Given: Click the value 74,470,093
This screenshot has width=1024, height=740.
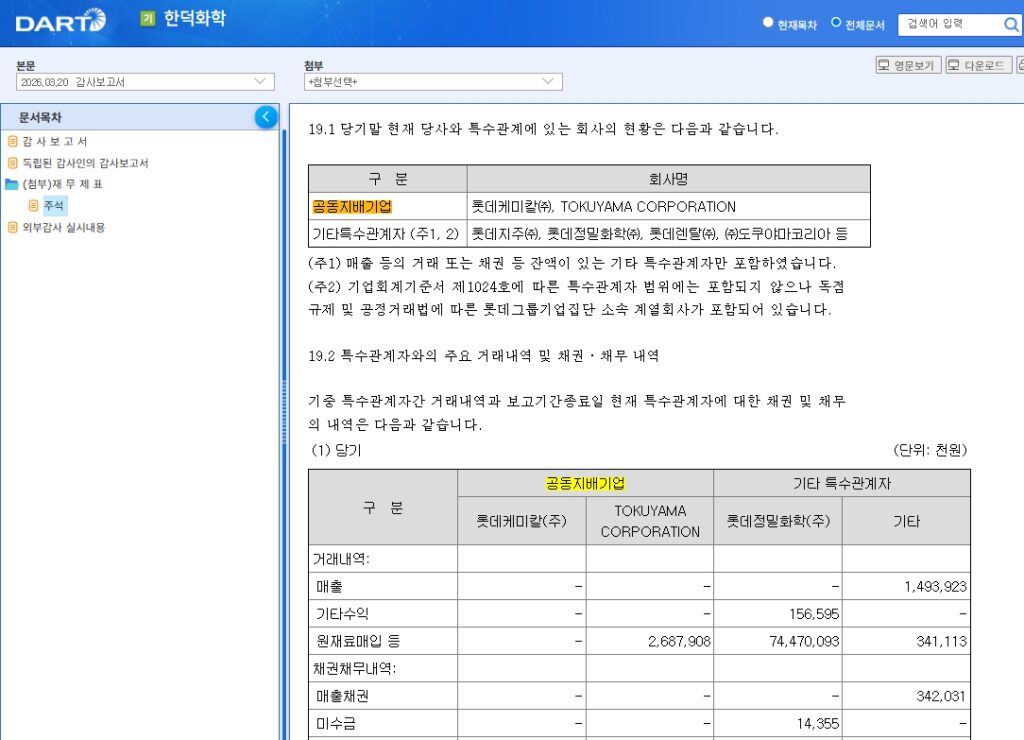Looking at the screenshot, I should click(804, 641).
